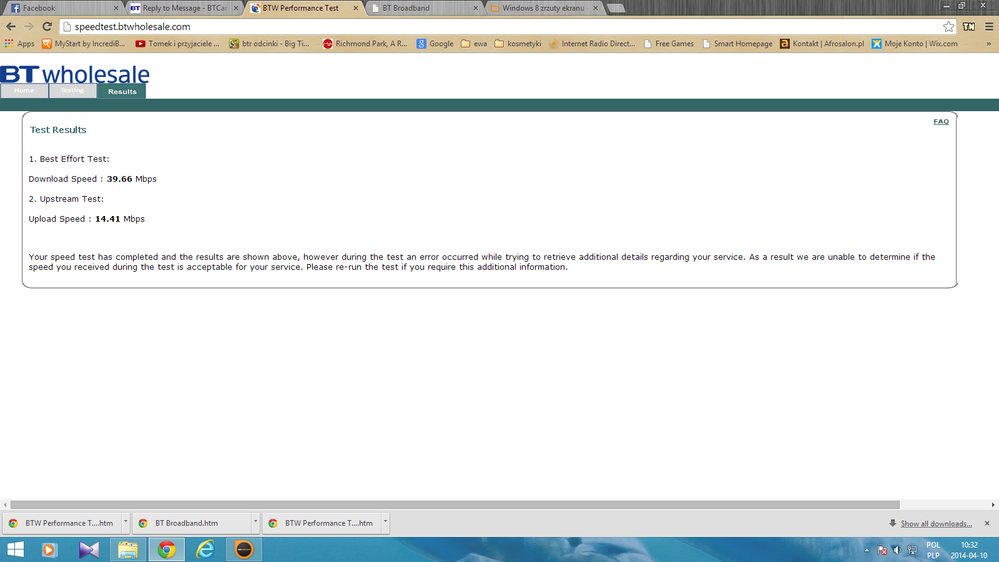Image resolution: width=999 pixels, height=562 pixels.
Task: Expand the ewa bookmarks folder
Action: (474, 44)
